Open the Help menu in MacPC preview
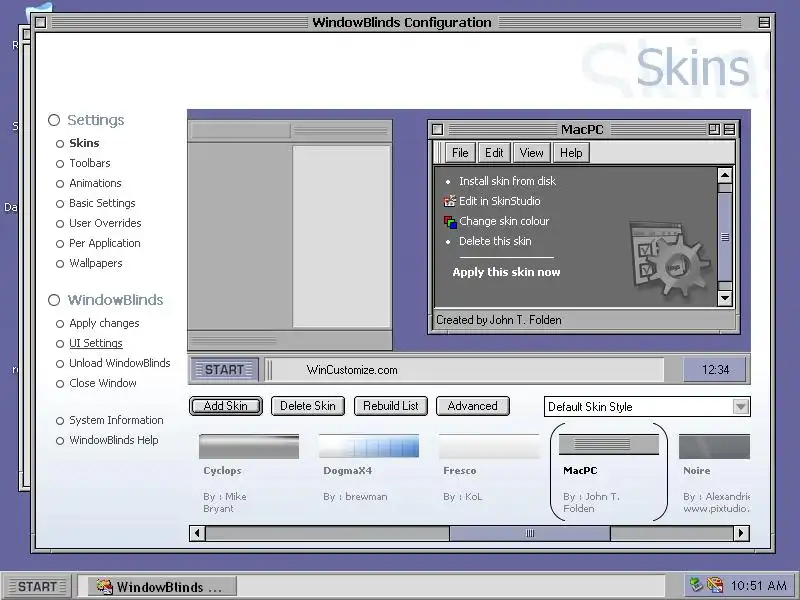The width and height of the screenshot is (800, 600). click(571, 153)
